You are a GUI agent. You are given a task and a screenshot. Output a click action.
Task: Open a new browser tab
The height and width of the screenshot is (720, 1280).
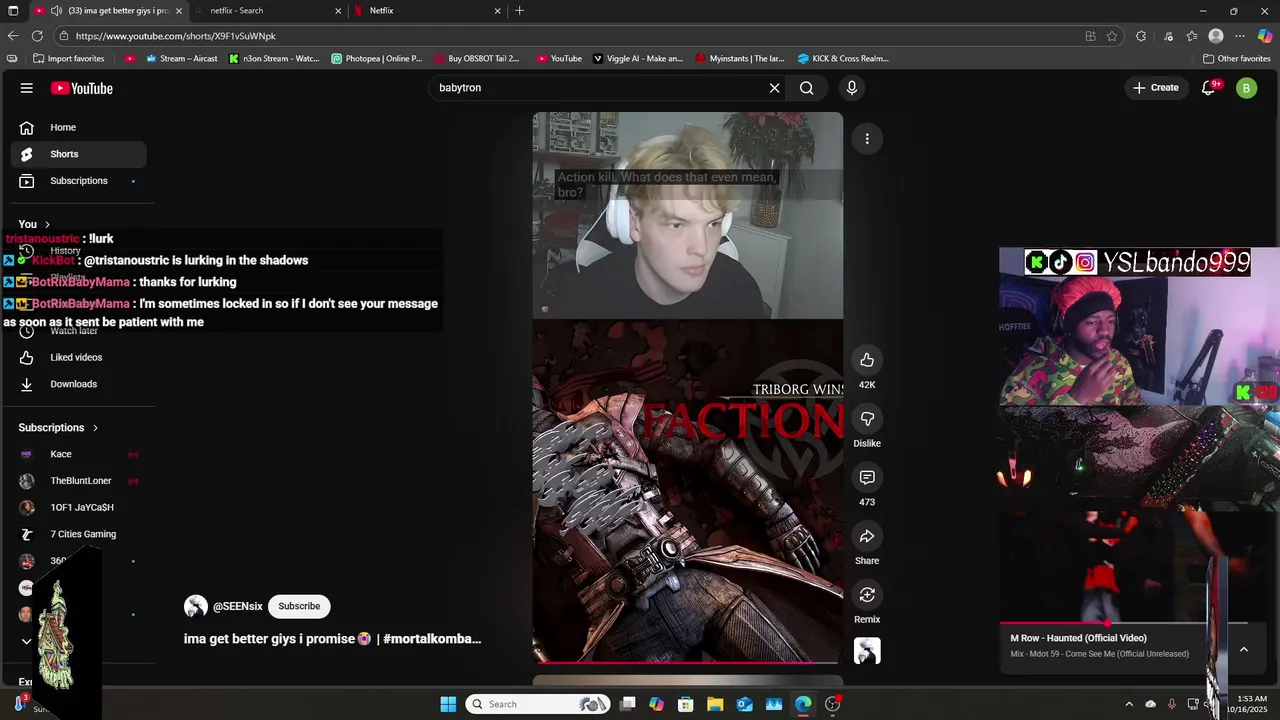(519, 11)
